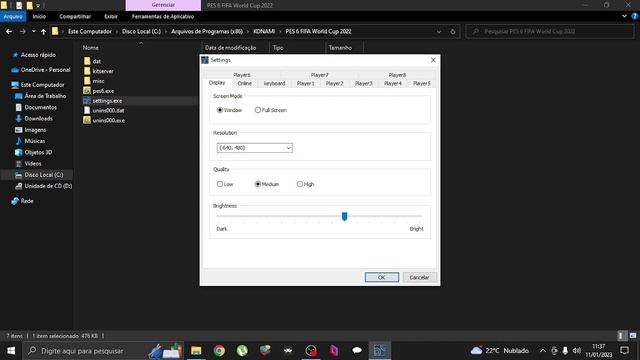Open the Player2 tab
Image resolution: width=640 pixels, height=360 pixels.
[x=334, y=83]
